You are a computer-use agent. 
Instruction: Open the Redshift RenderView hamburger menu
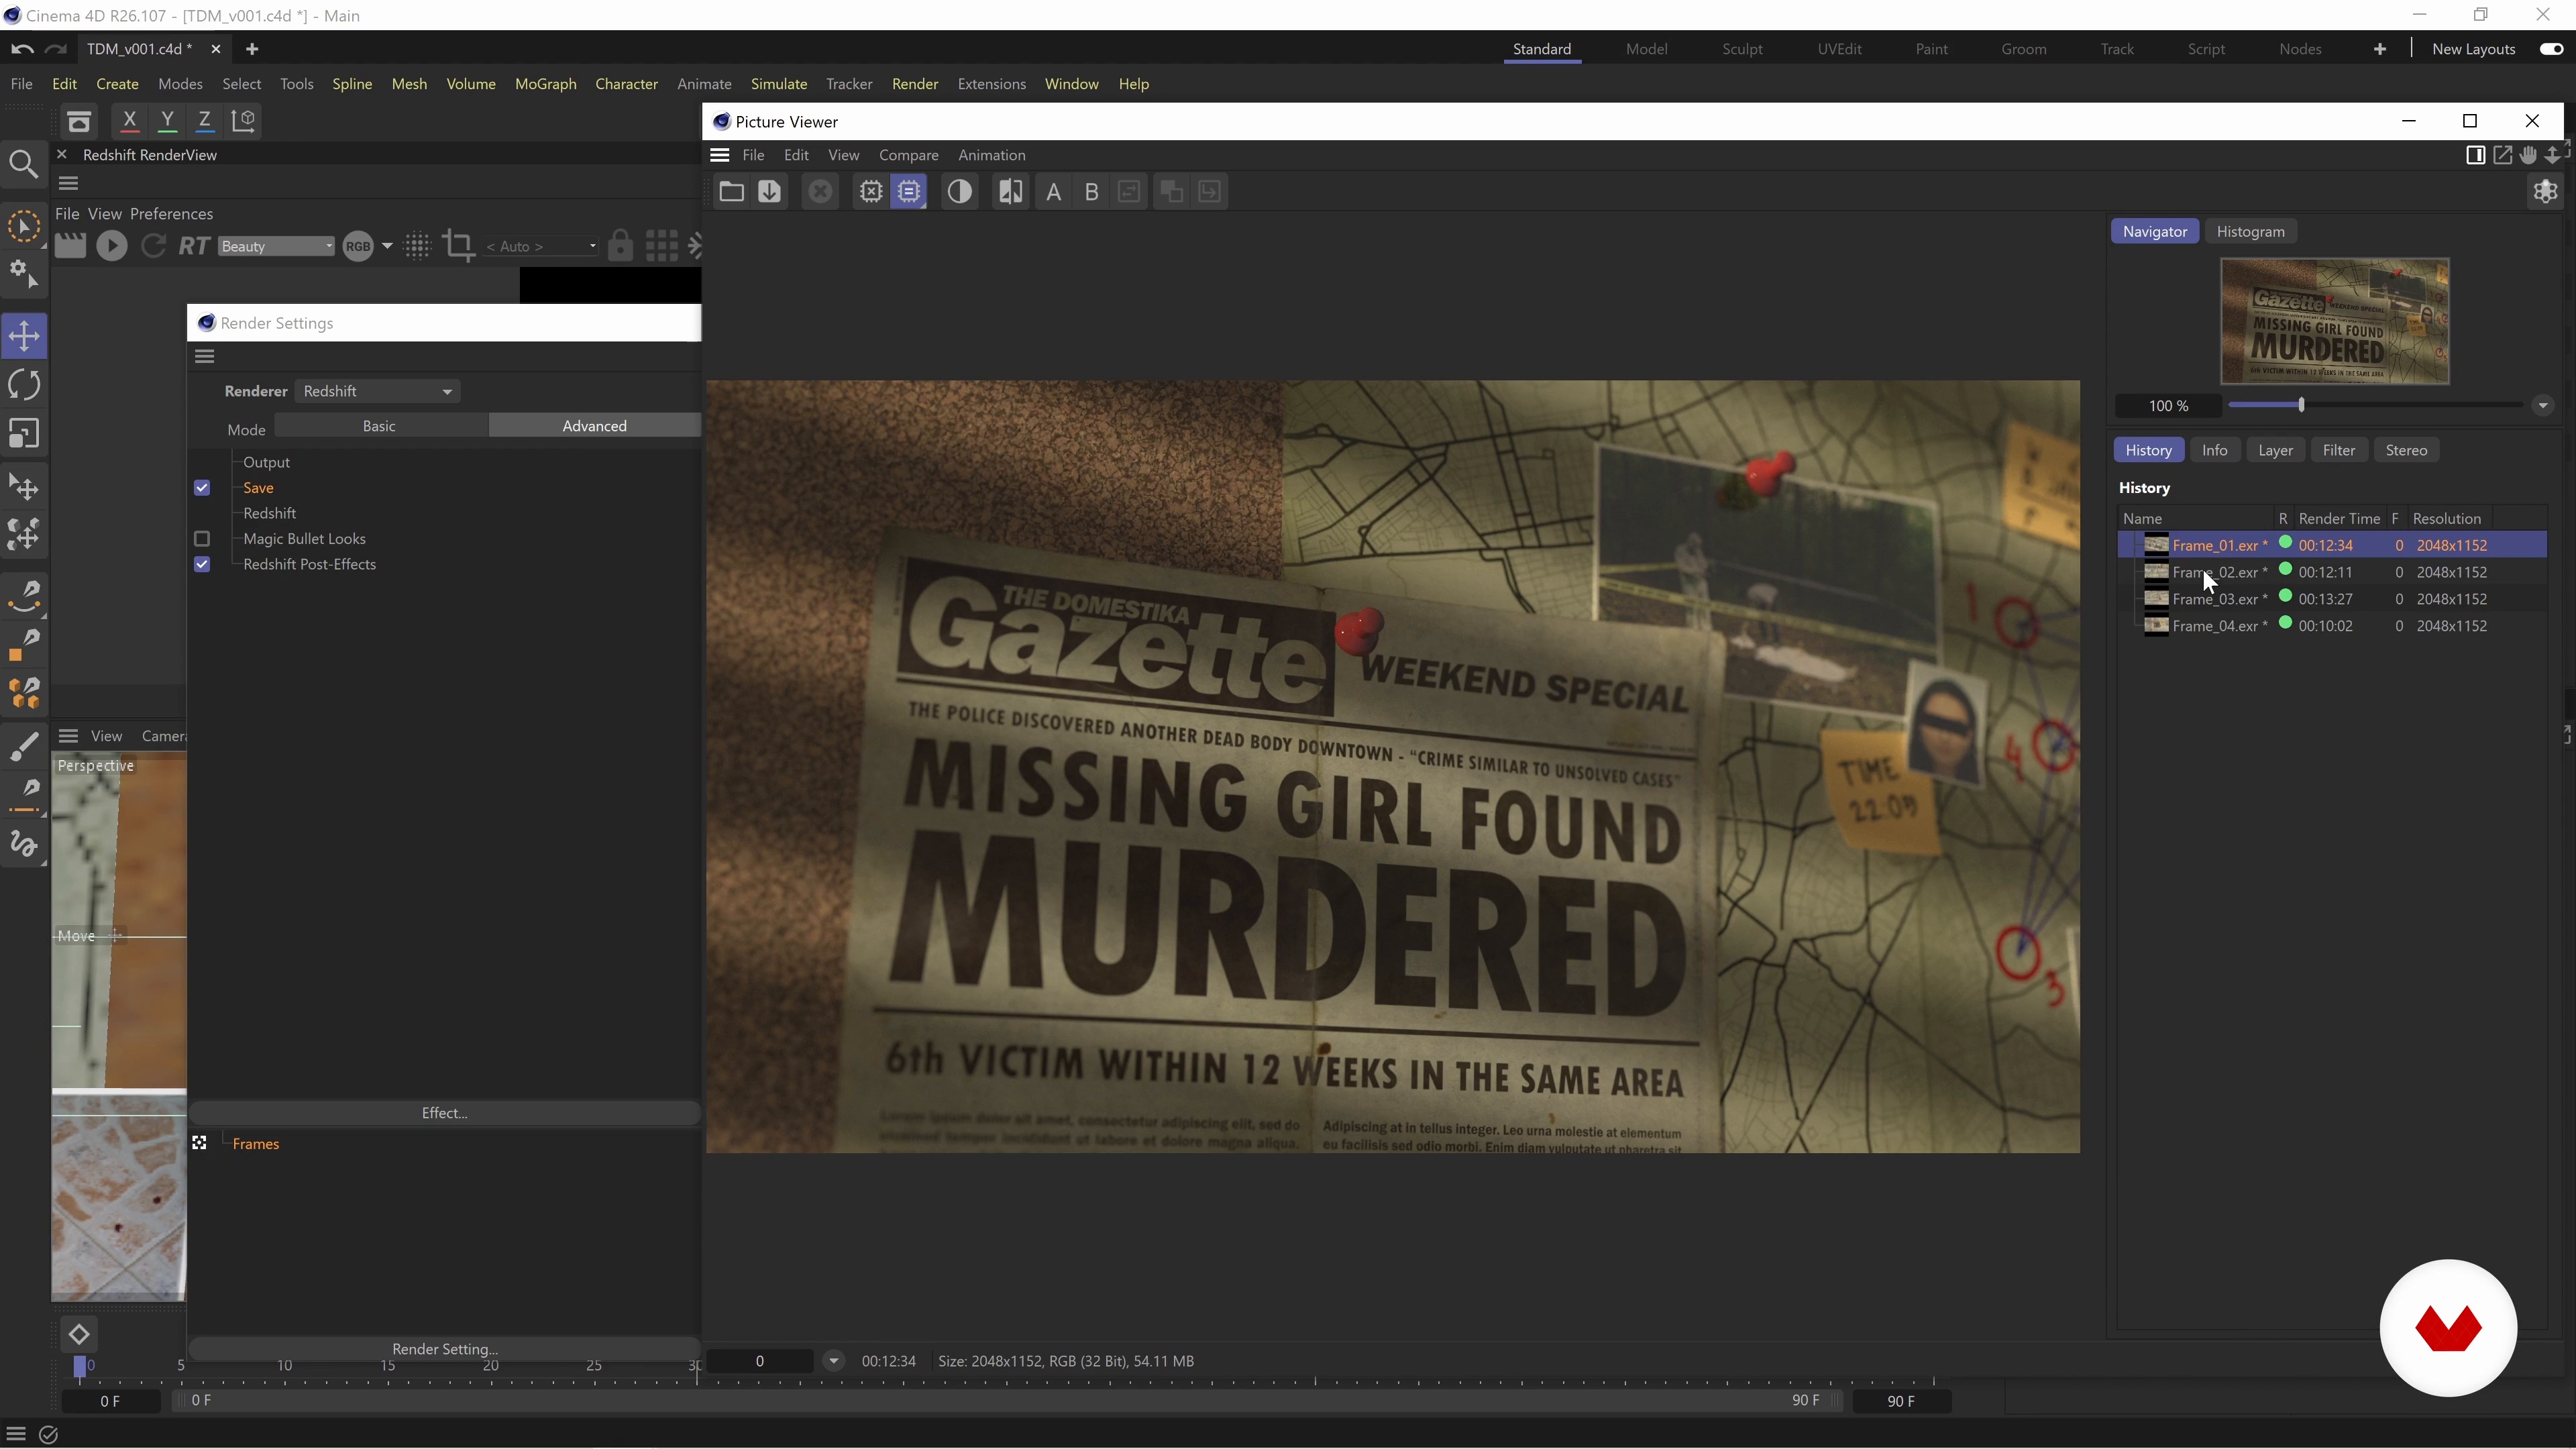click(x=68, y=183)
